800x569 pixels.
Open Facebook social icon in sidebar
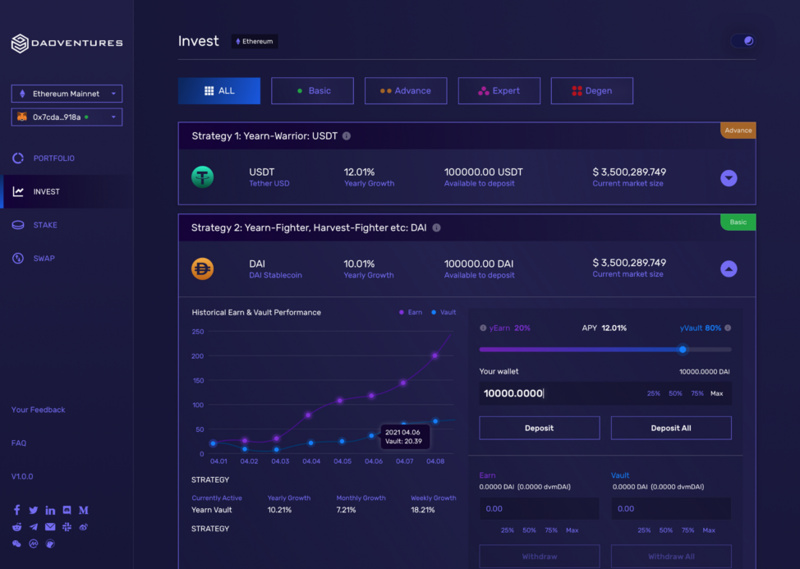17,510
